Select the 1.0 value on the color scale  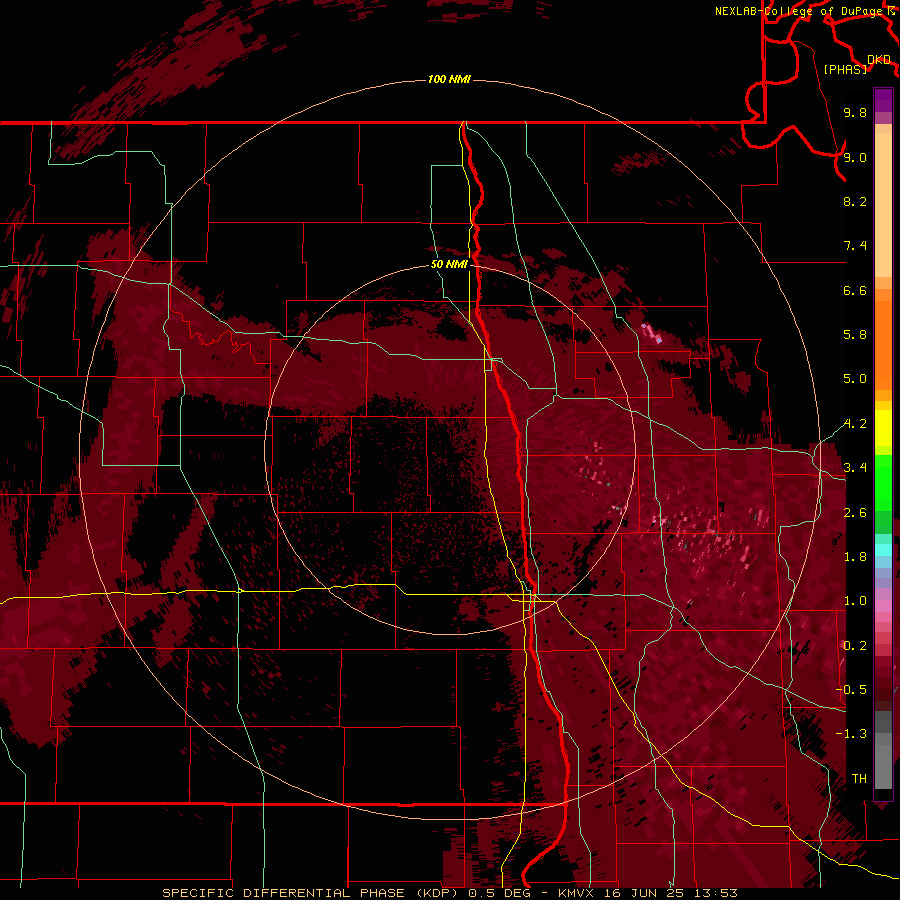[855, 600]
